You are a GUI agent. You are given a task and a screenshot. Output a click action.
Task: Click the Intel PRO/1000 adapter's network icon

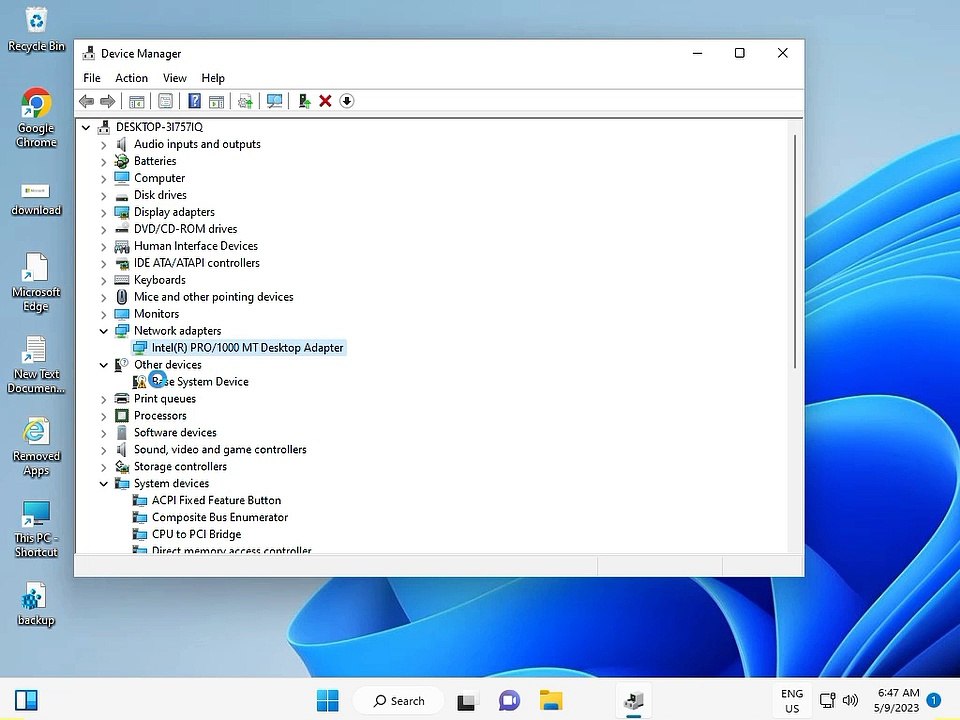140,348
